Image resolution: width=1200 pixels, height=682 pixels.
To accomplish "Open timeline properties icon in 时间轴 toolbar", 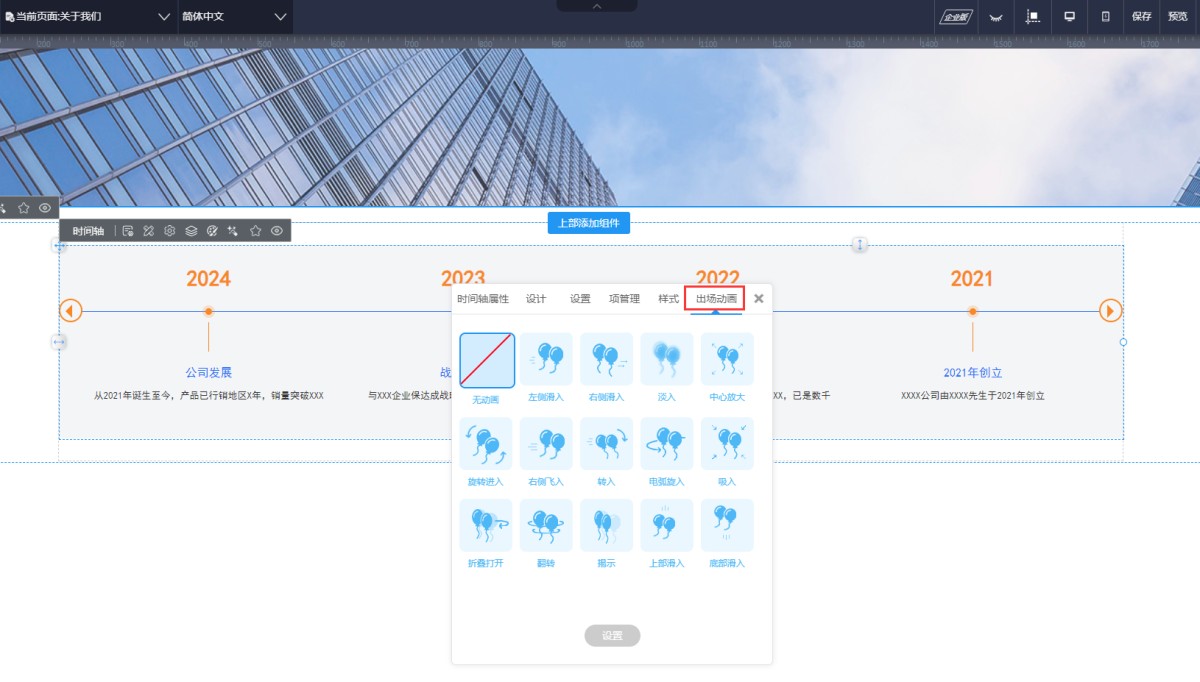I will pyautogui.click(x=128, y=231).
